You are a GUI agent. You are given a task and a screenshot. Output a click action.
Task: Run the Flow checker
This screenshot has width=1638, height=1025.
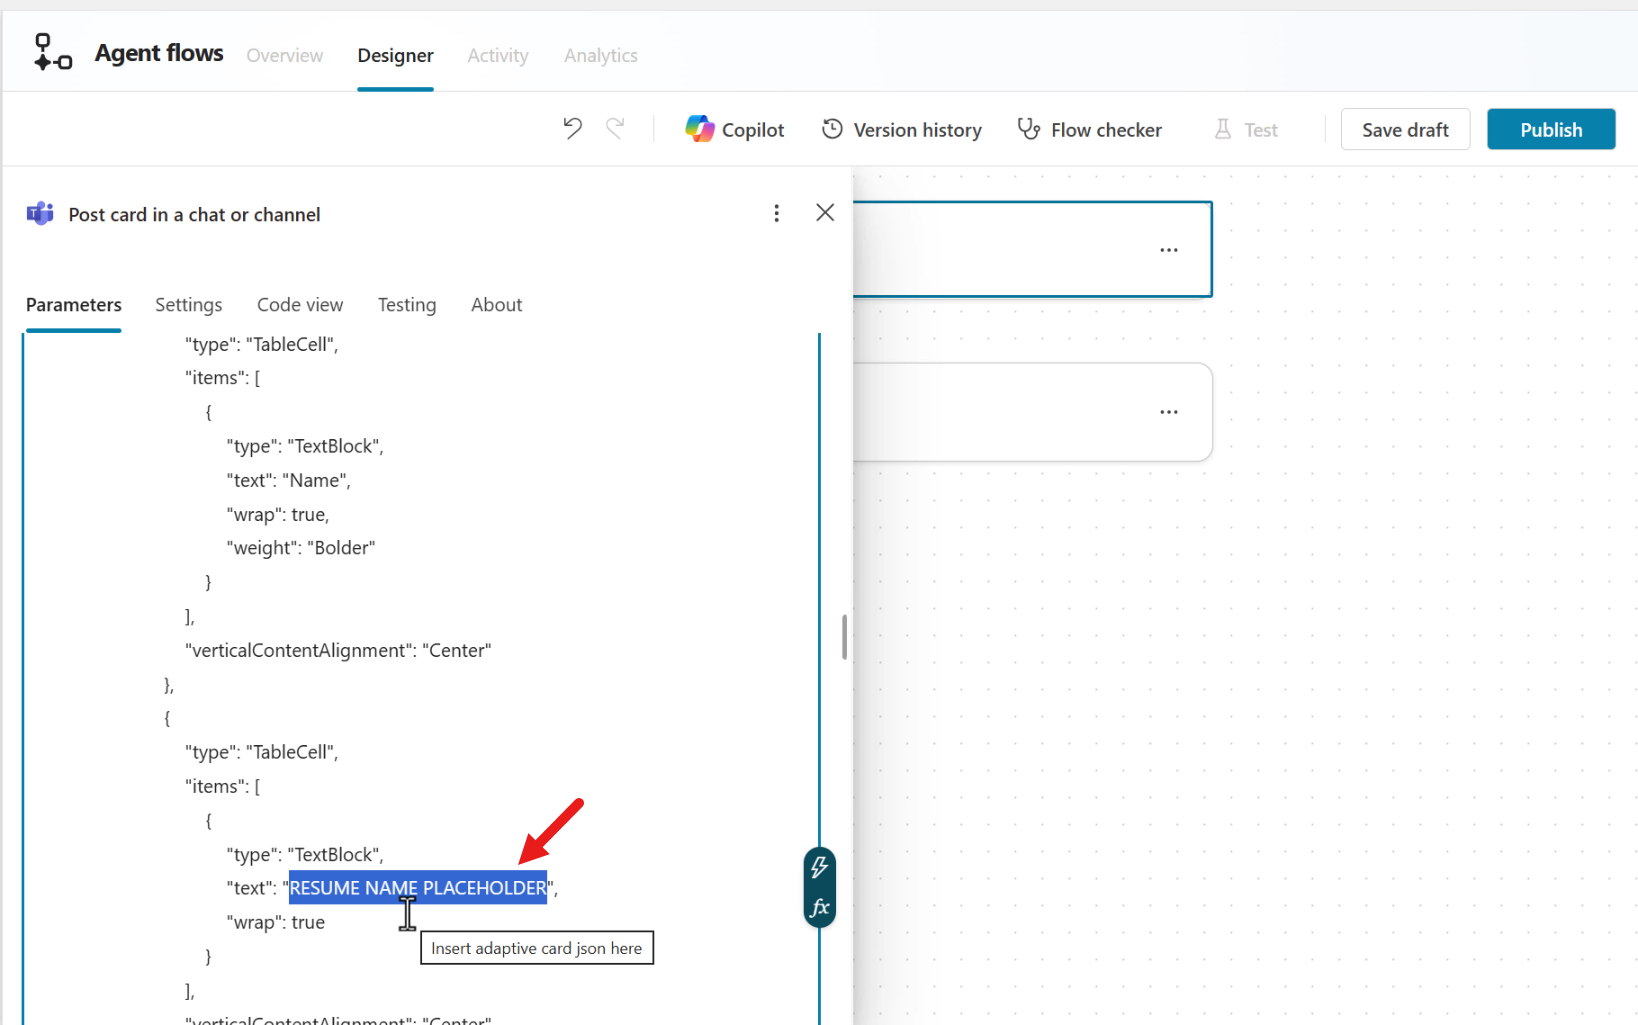point(1089,130)
